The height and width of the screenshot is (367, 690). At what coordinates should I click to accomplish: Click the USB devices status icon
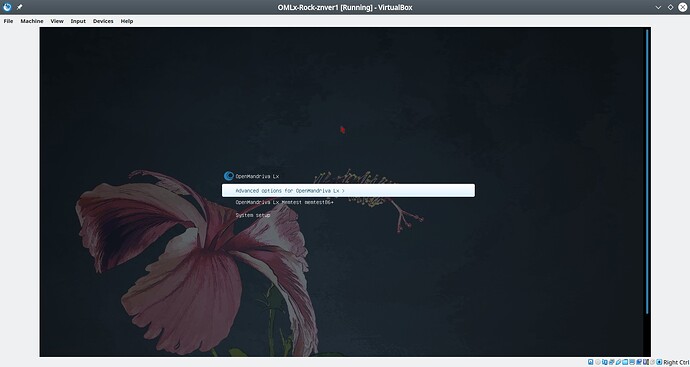[x=618, y=362]
